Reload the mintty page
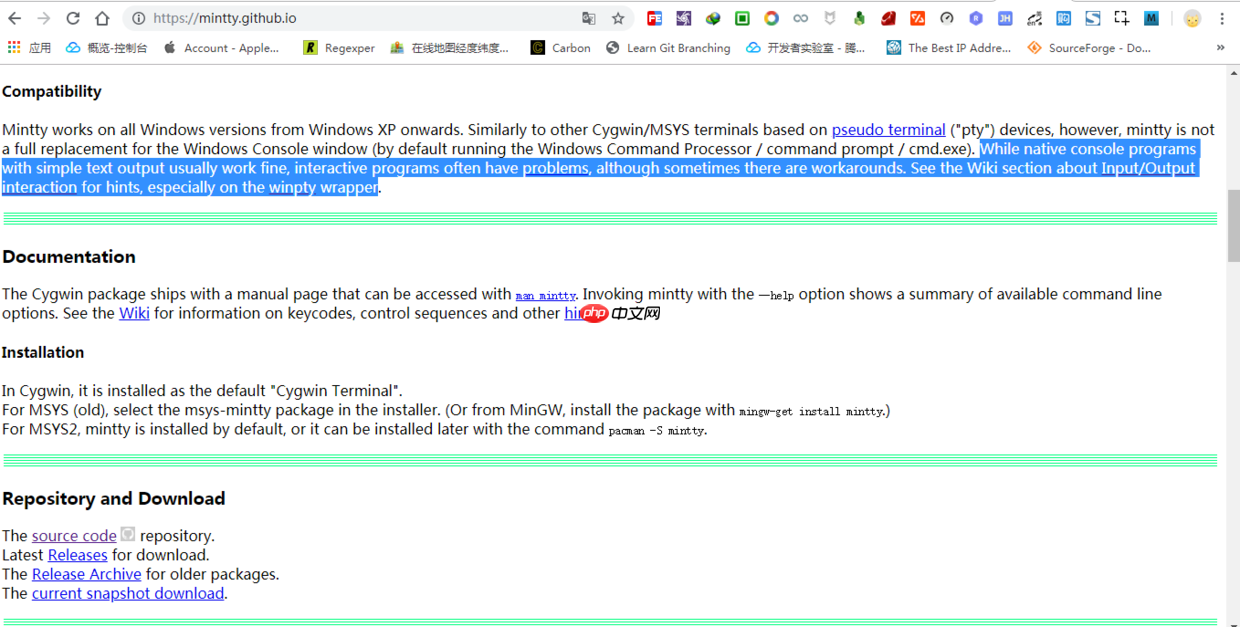 [73, 18]
